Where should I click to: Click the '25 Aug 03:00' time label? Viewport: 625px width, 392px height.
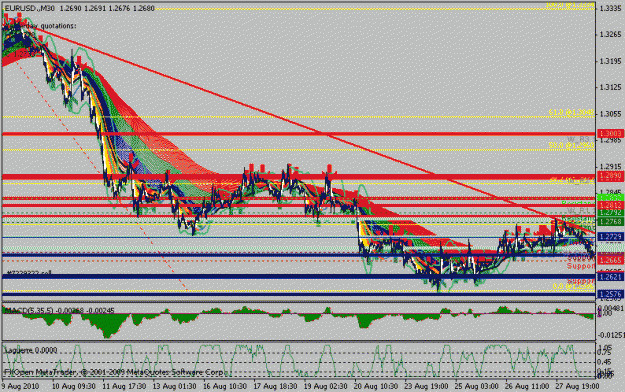tap(477, 386)
